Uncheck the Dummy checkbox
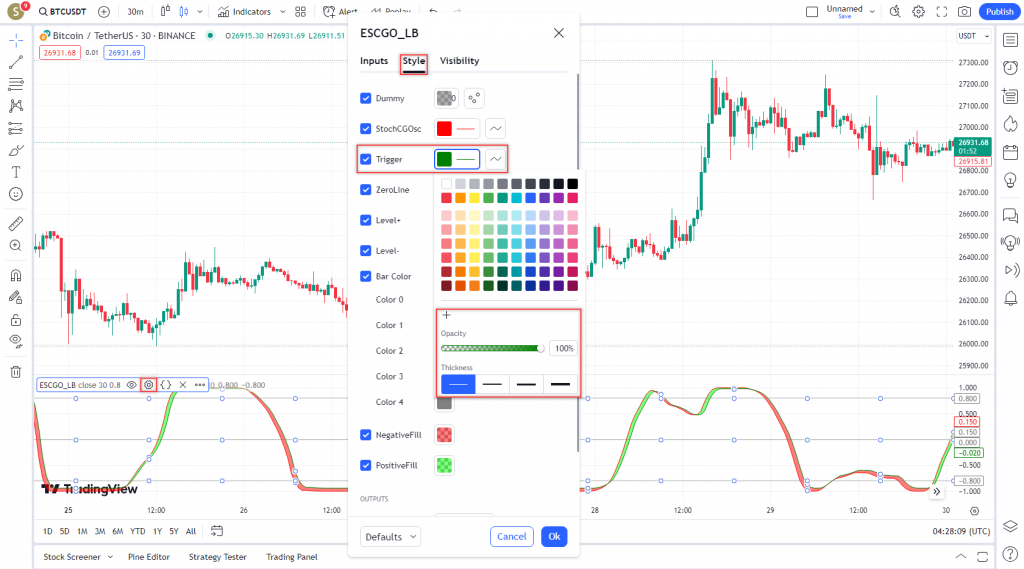 coord(366,98)
